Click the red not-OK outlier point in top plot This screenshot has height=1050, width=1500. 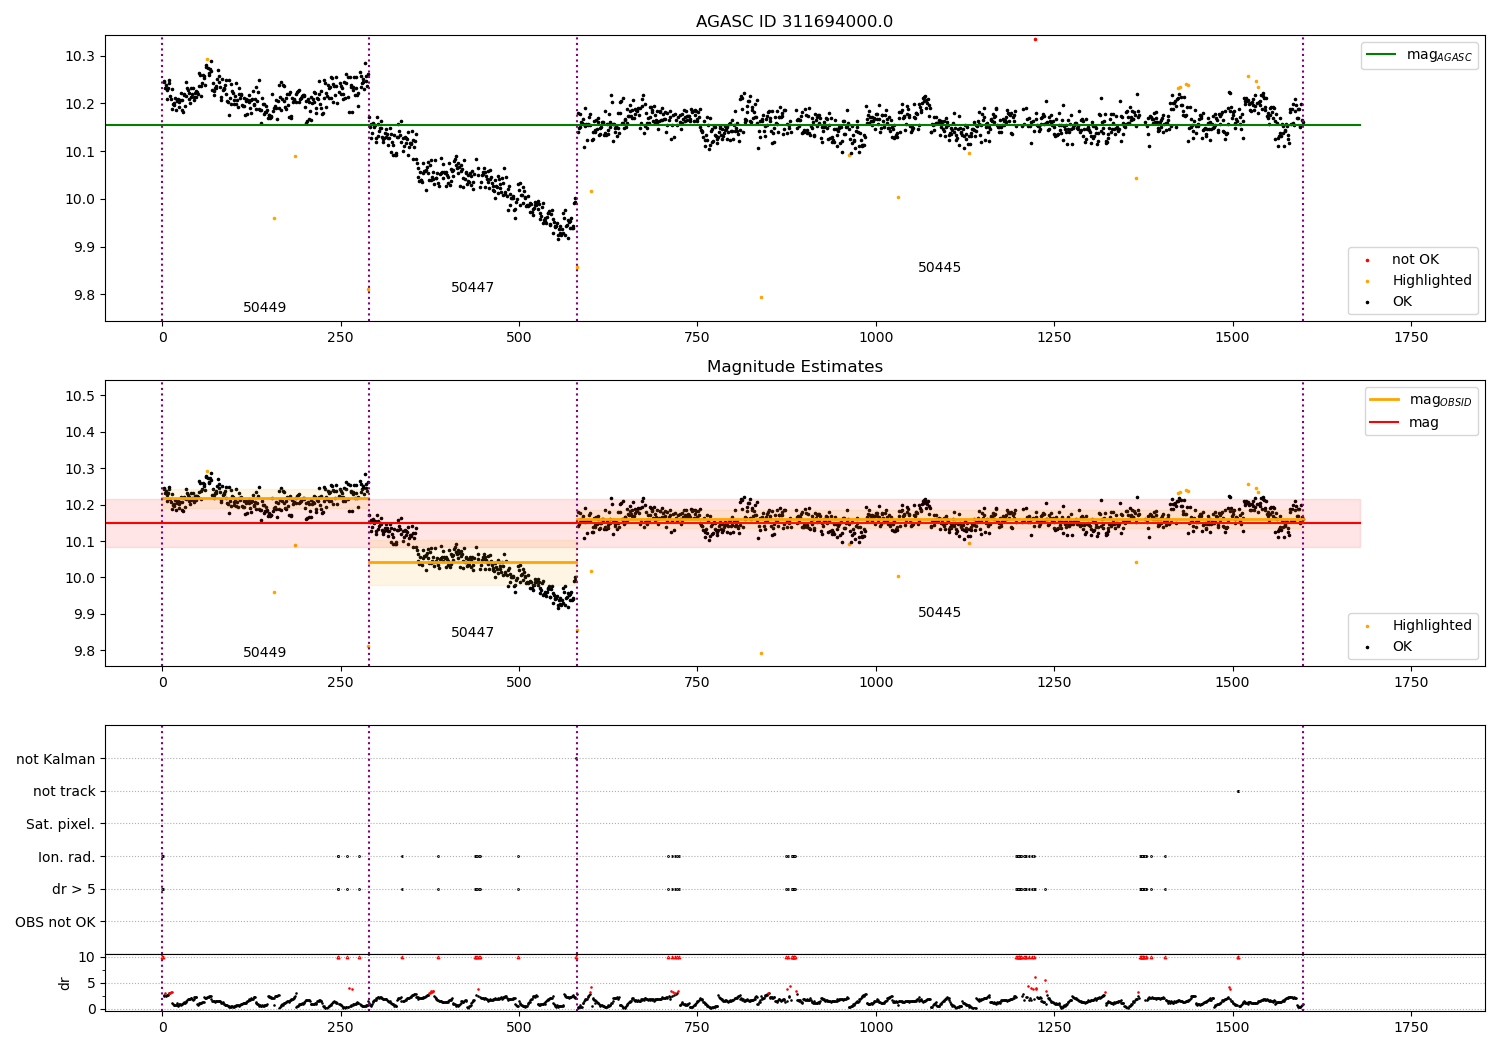1035,40
